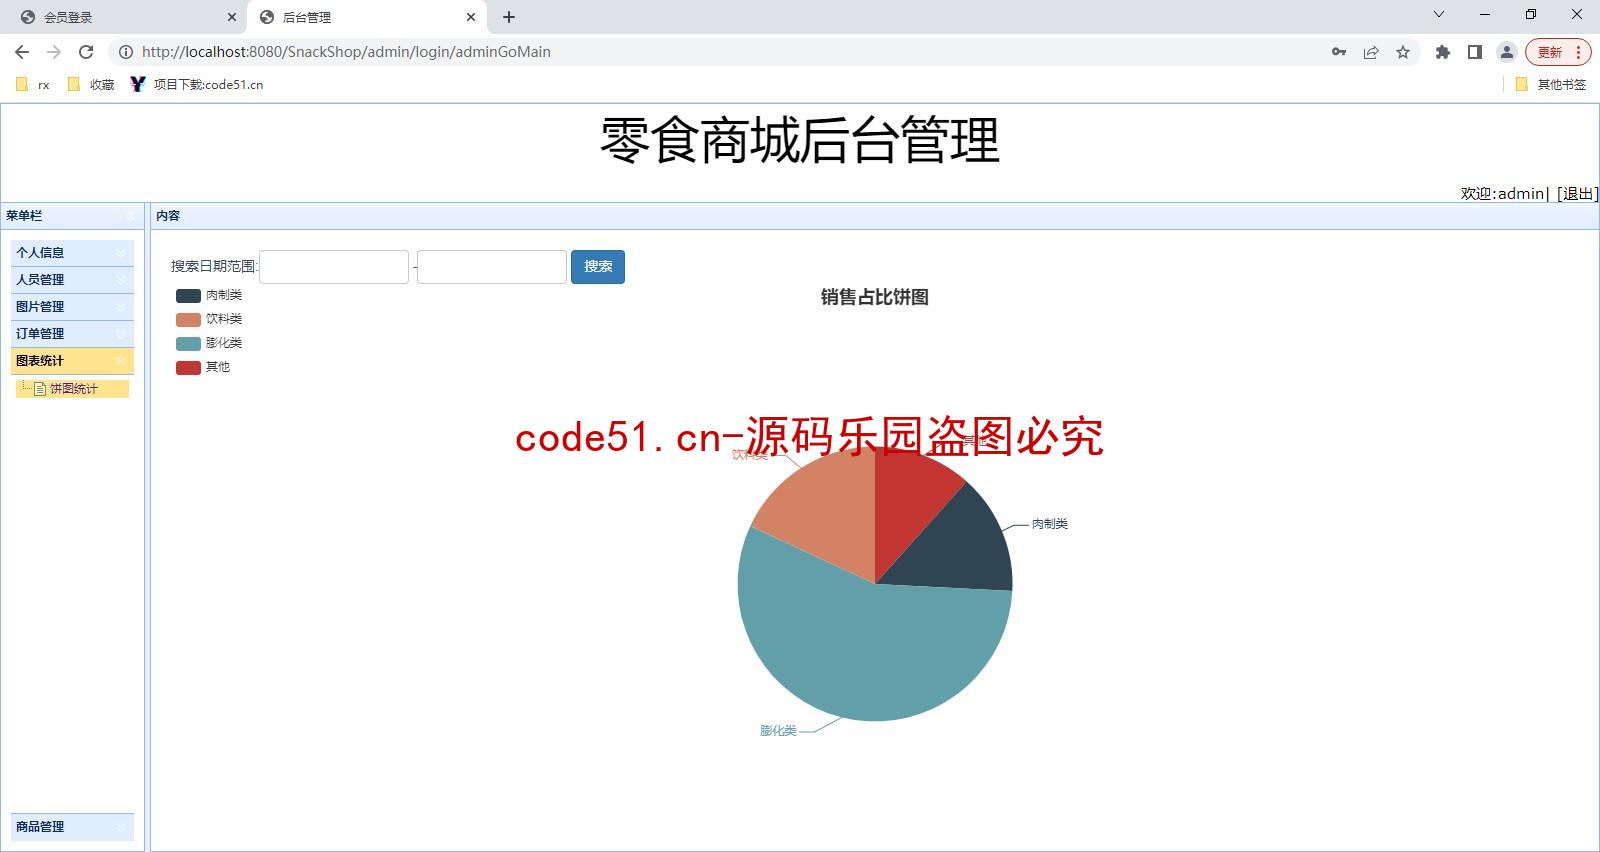Open the saved passwords key icon
1600x852 pixels.
pos(1339,52)
